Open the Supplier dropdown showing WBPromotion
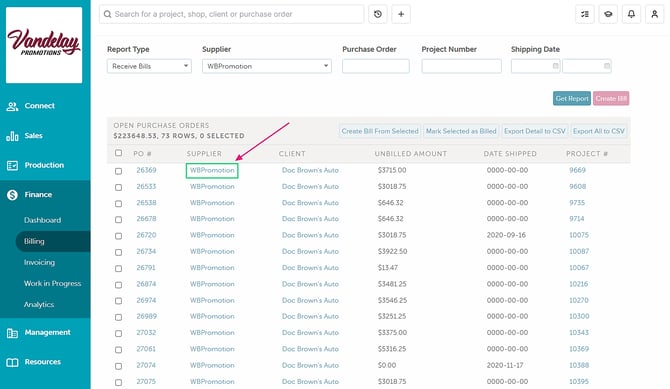 267,66
